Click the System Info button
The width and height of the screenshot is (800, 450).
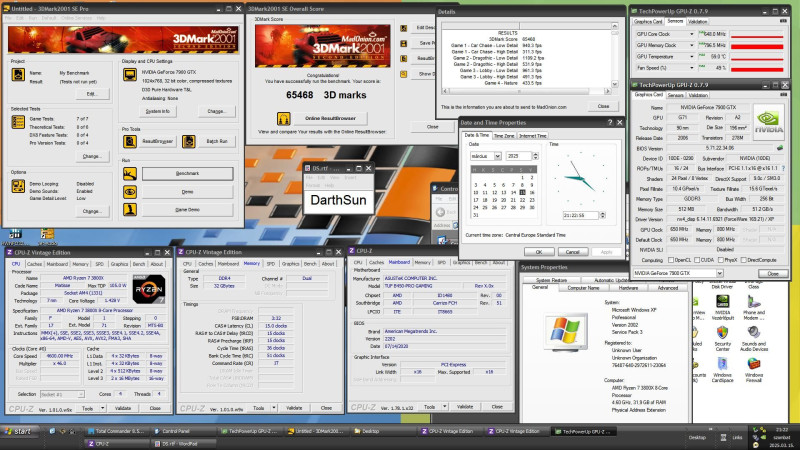[x=158, y=111]
